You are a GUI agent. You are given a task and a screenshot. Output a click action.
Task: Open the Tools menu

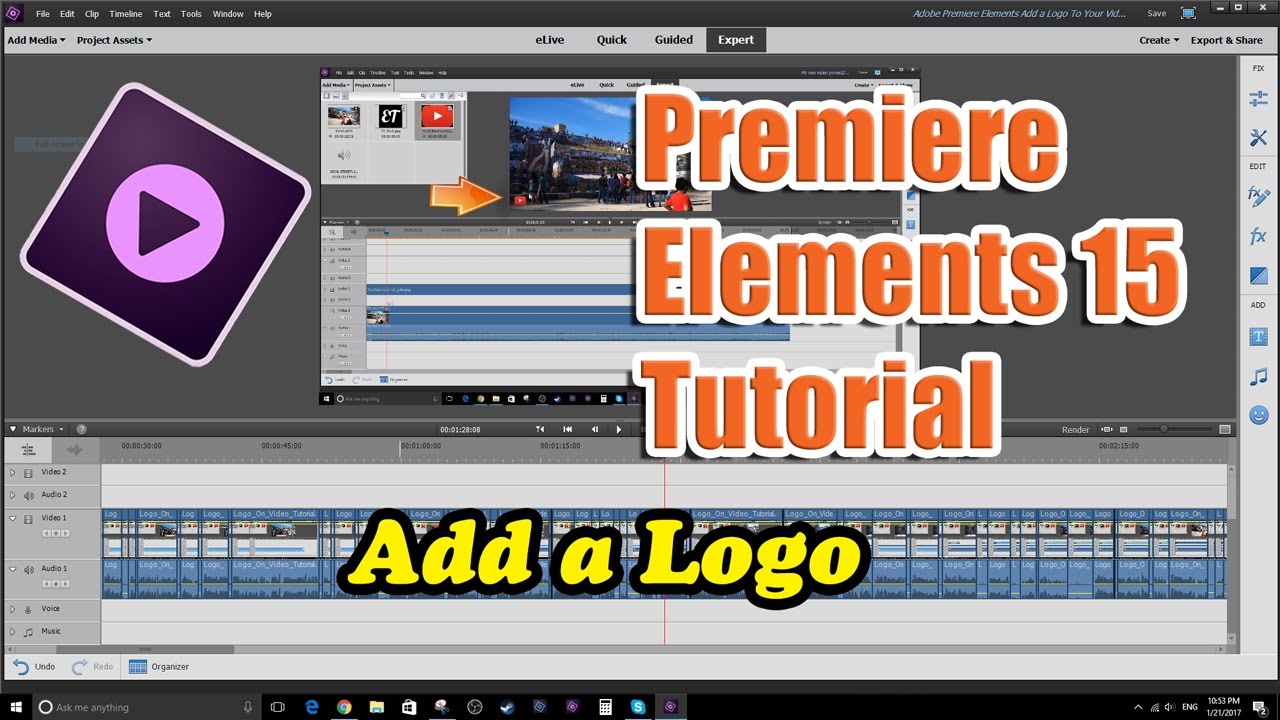pos(191,14)
